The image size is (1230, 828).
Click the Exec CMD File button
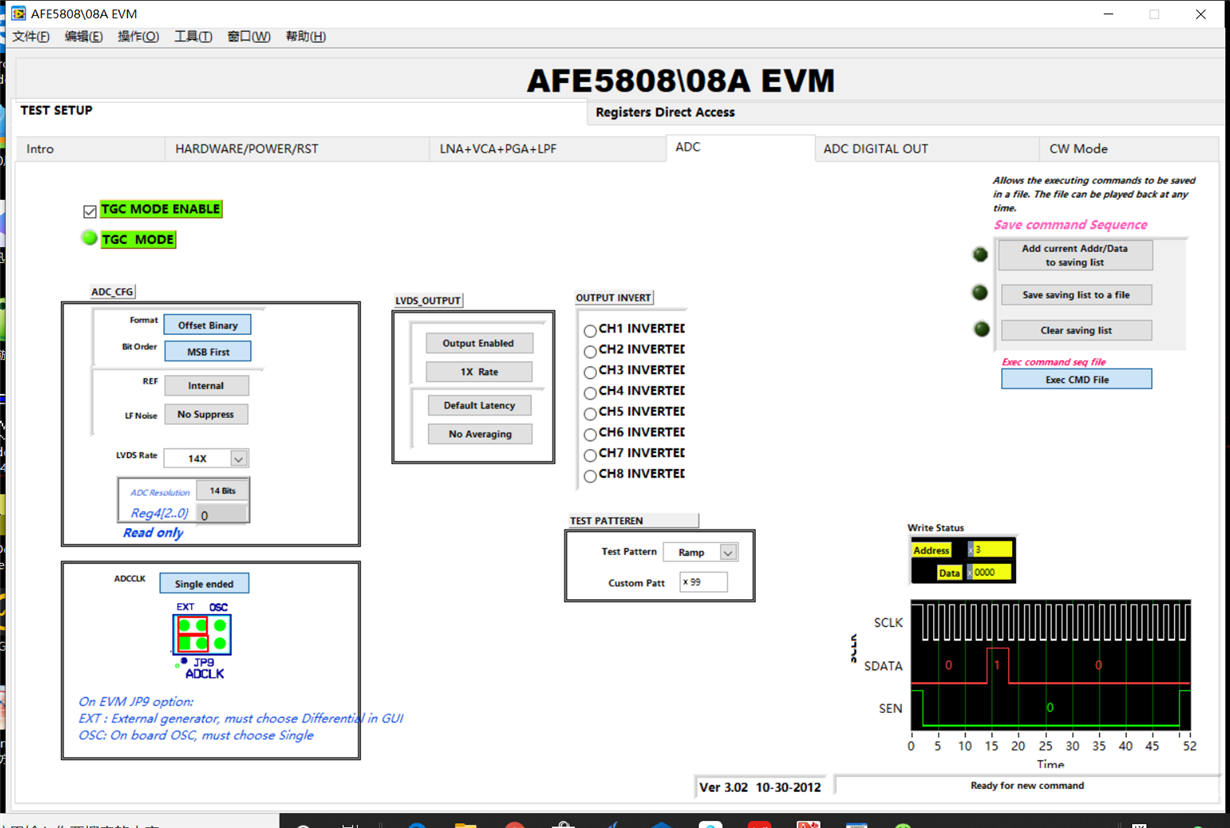1077,379
